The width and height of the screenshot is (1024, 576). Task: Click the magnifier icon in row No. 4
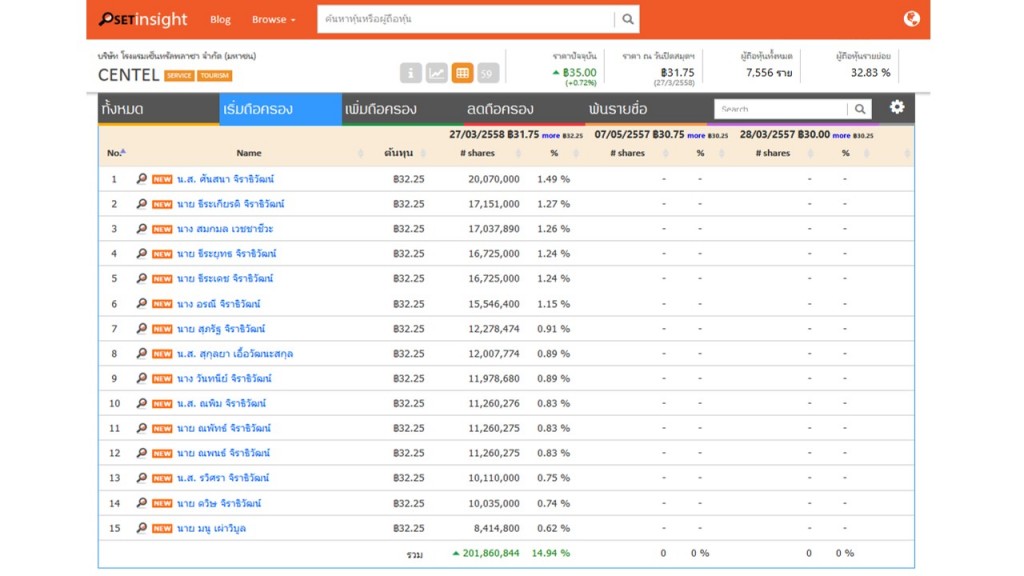coord(142,253)
